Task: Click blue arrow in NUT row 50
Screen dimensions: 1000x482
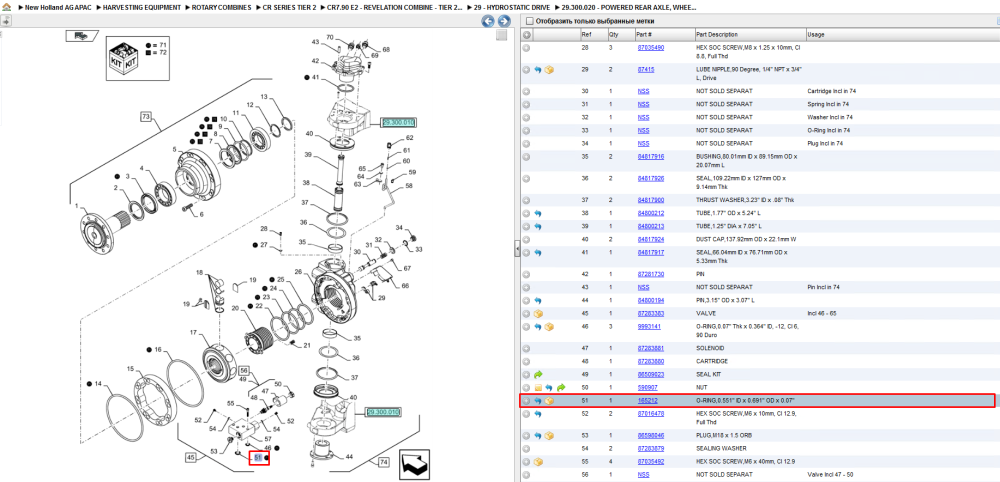Action: pos(549,388)
